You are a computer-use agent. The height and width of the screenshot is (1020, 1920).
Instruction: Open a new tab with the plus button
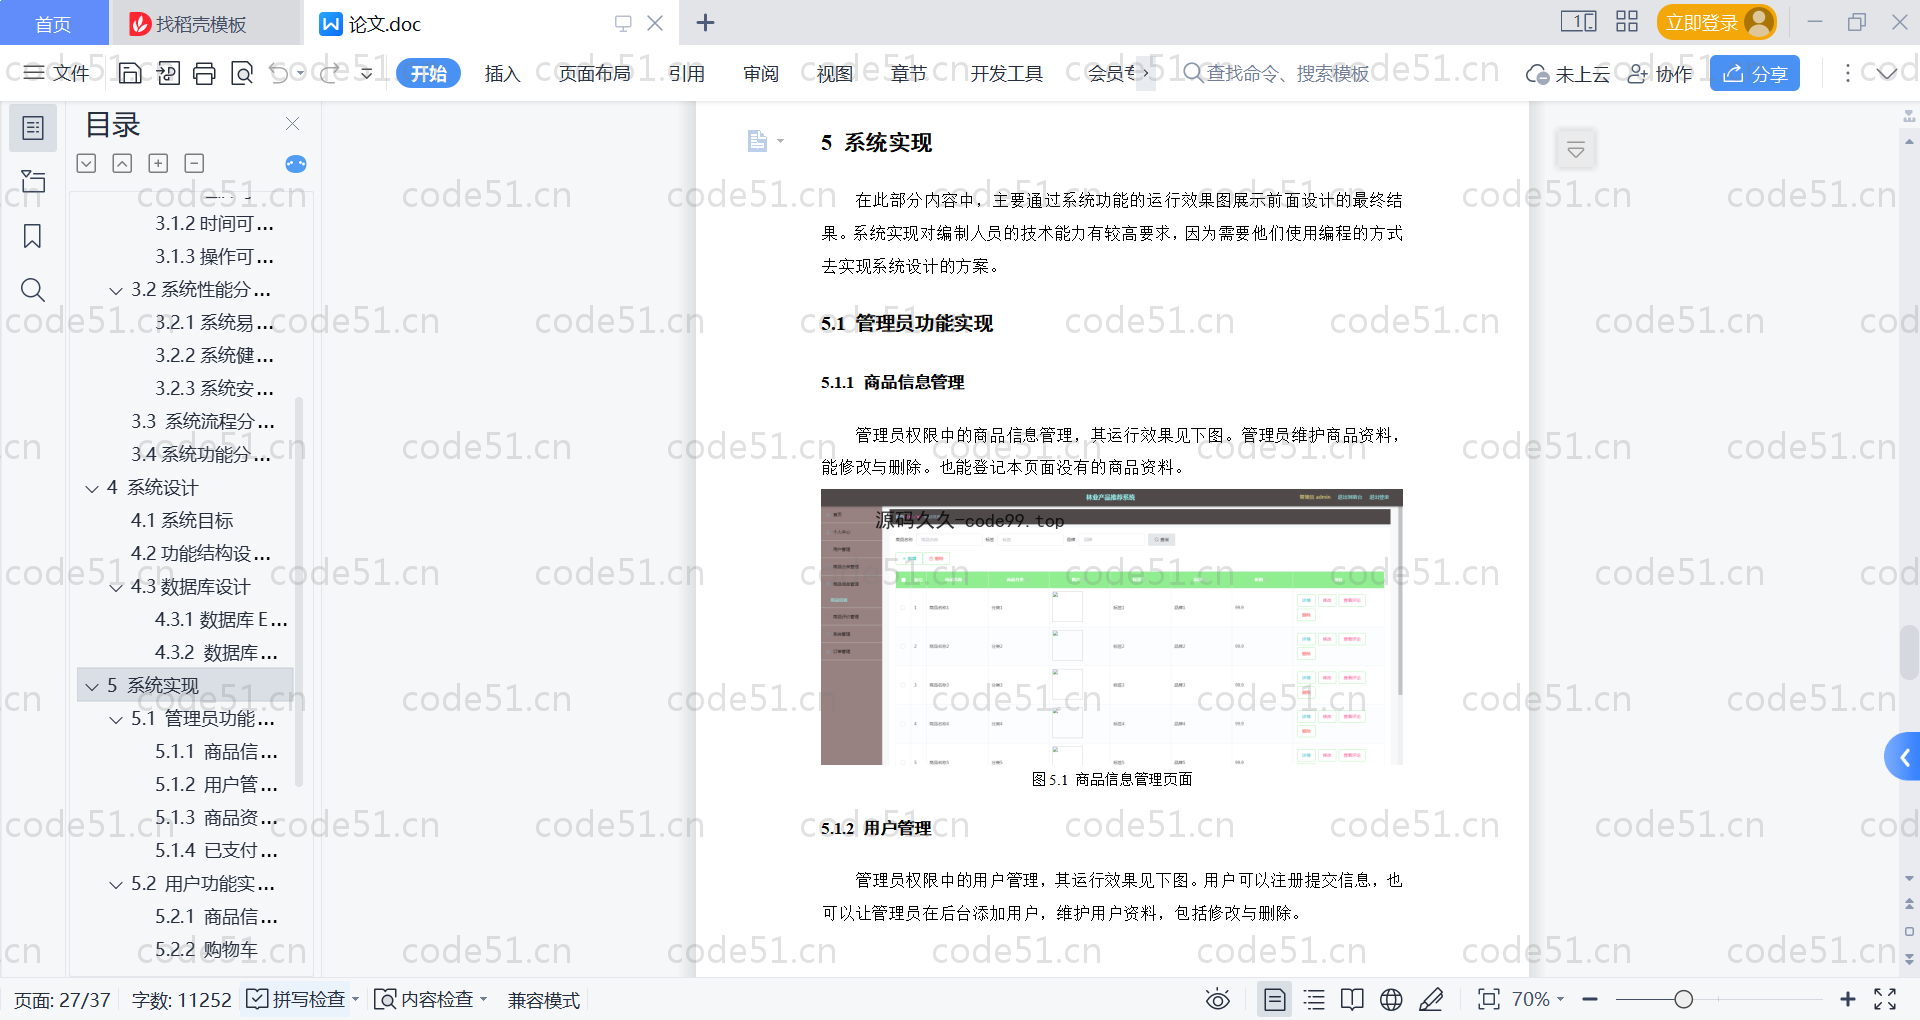pos(705,22)
